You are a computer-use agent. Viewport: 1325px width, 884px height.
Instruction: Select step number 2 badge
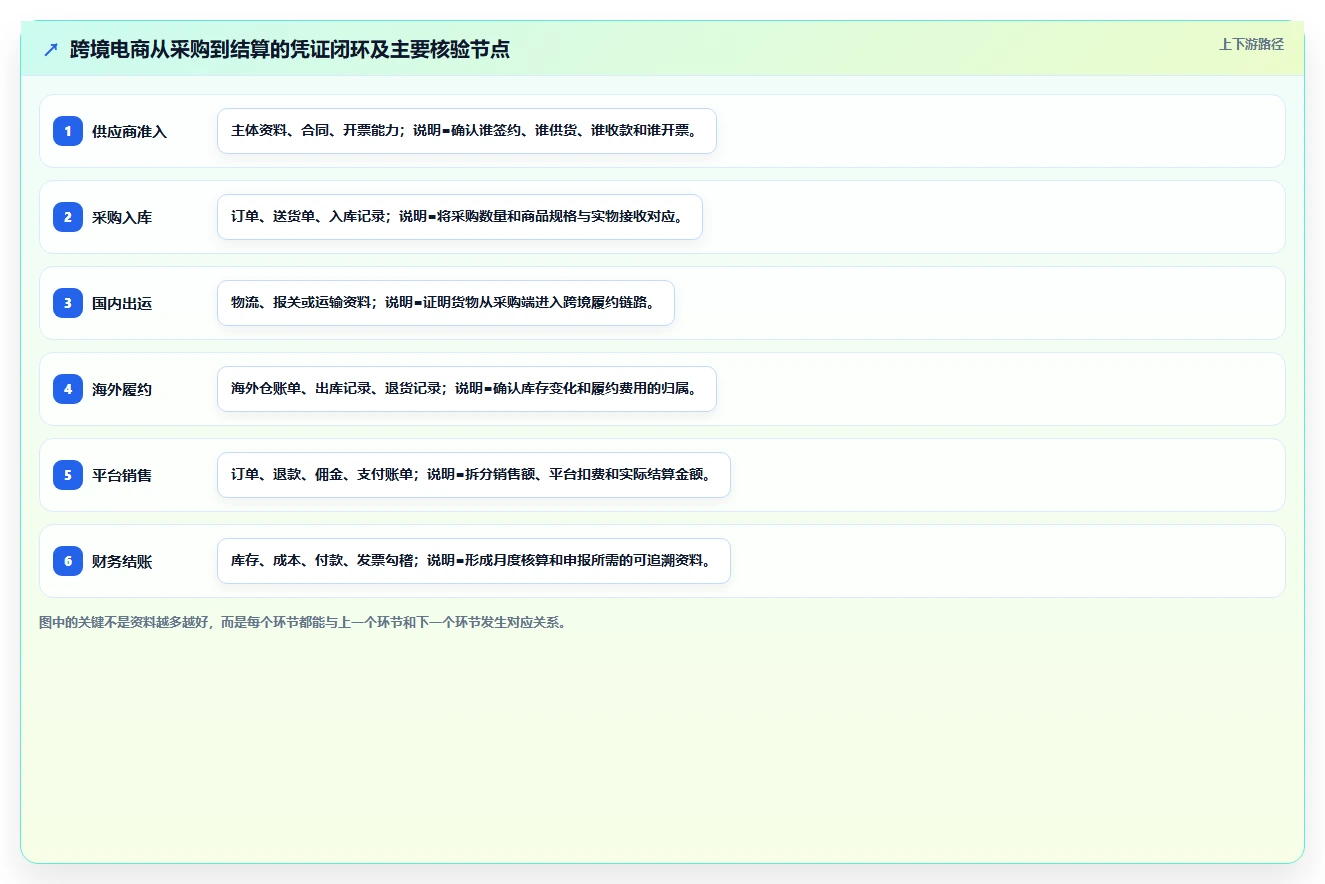68,217
